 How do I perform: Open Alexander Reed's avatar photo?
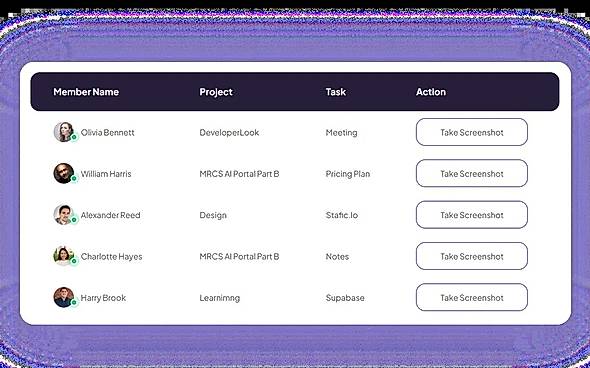(64, 214)
